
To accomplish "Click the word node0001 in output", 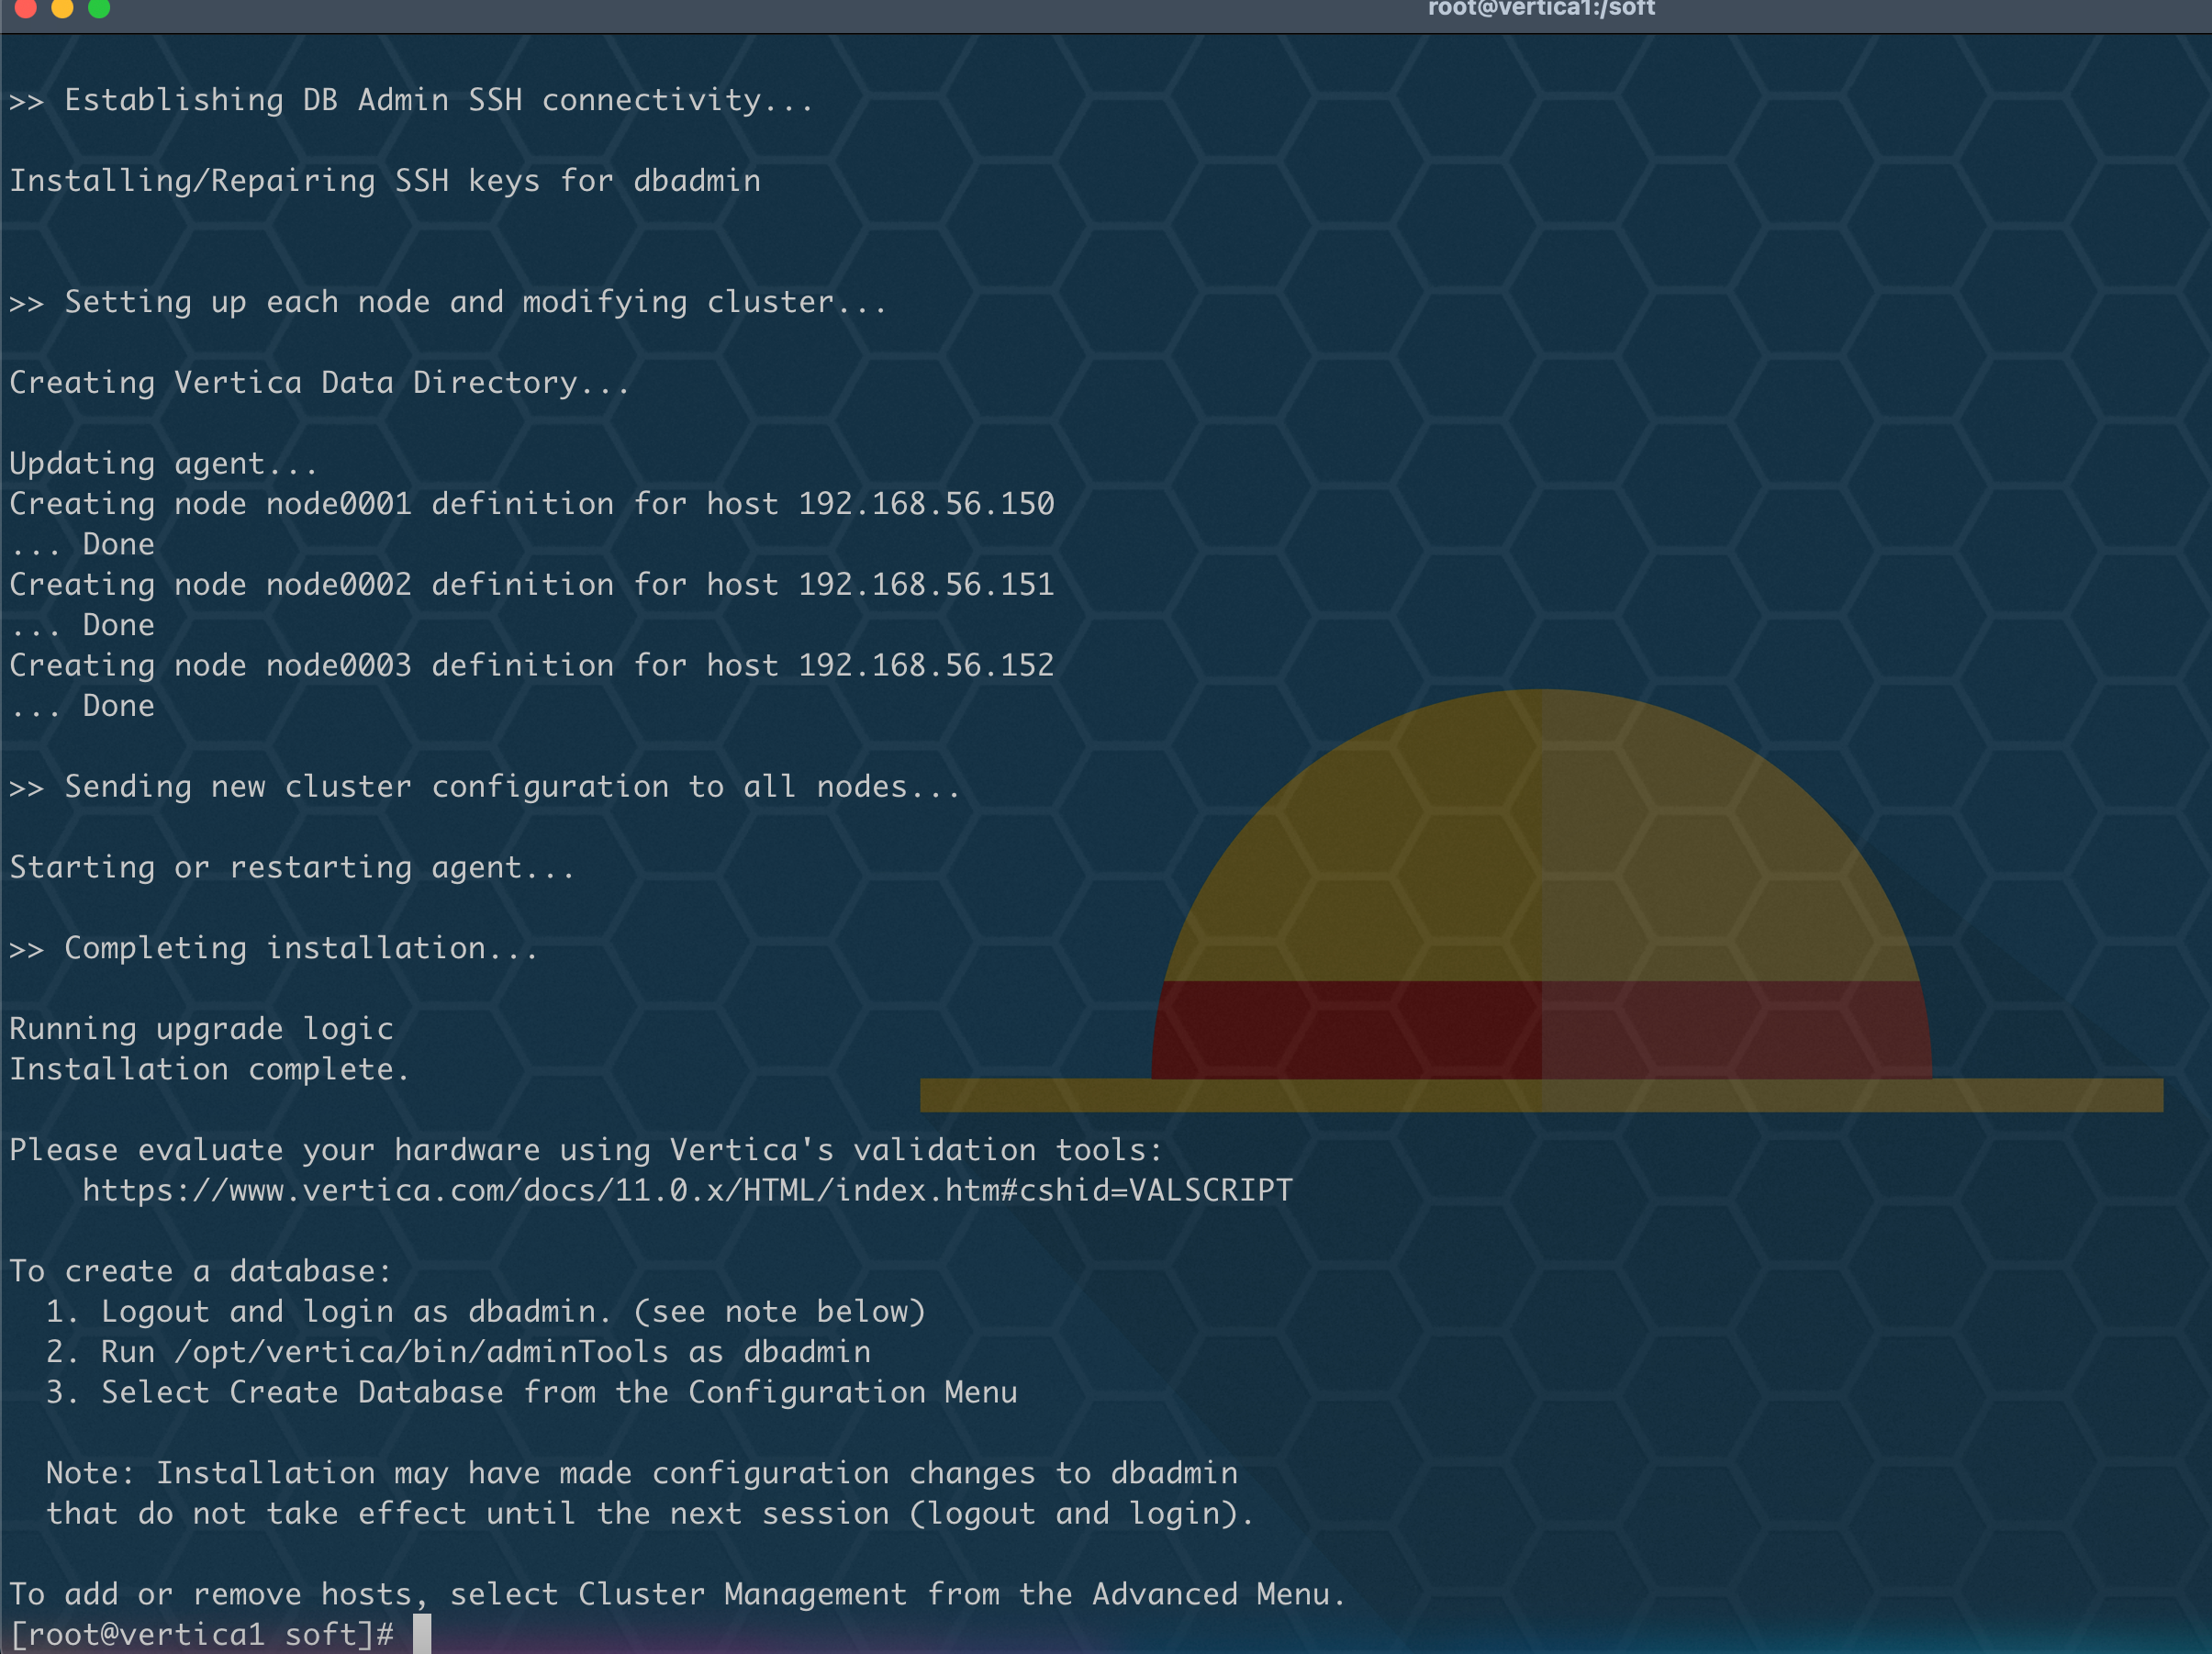I will pos(338,504).
